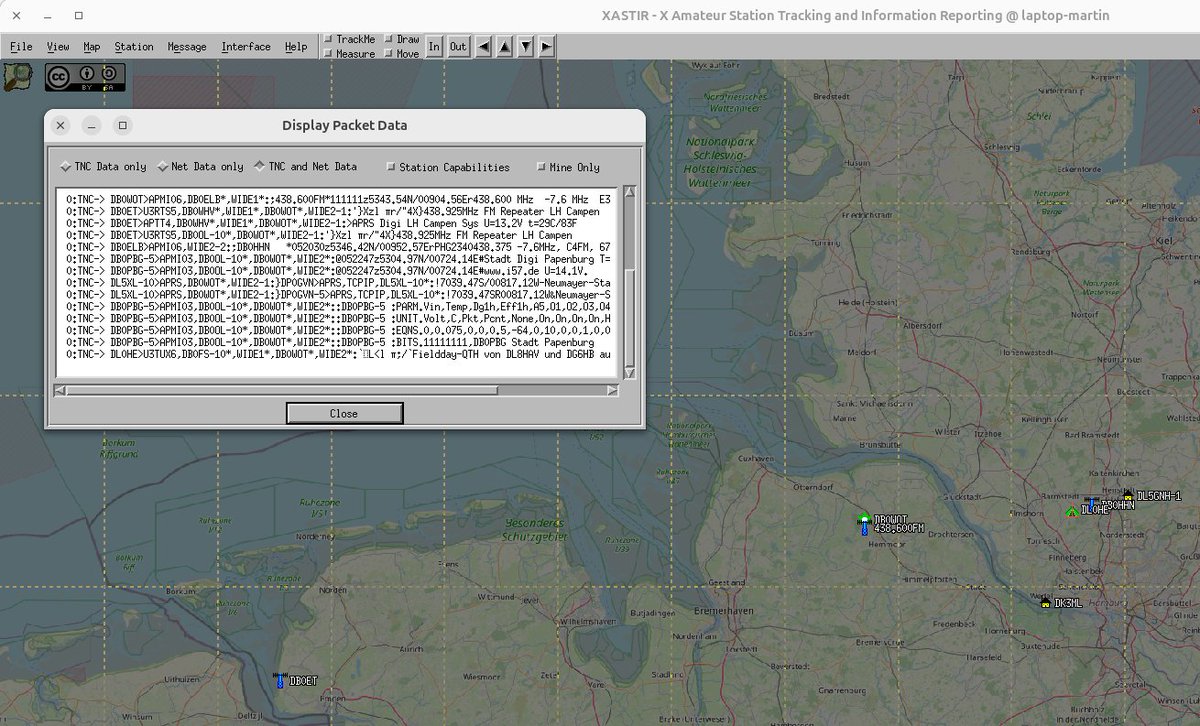This screenshot has width=1200, height=726.
Task: Pan the map down using the down arrow
Action: 525,45
